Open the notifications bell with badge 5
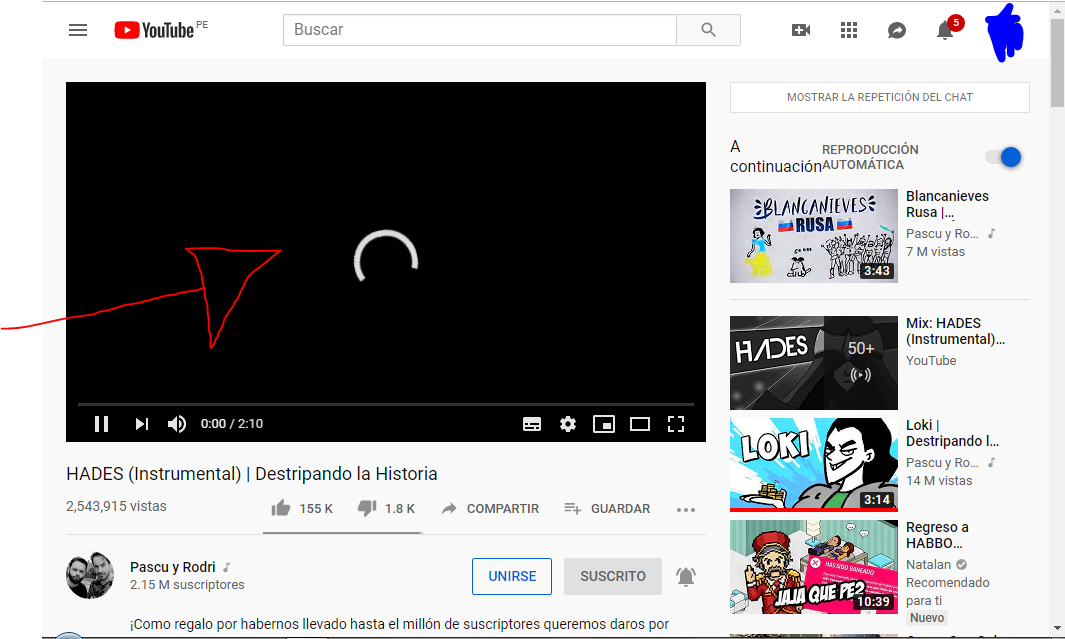Image resolution: width=1065 pixels, height=639 pixels. pos(945,30)
